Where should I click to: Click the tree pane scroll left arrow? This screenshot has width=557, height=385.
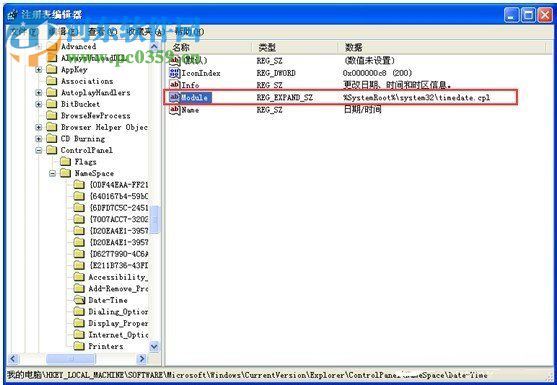click(13, 359)
